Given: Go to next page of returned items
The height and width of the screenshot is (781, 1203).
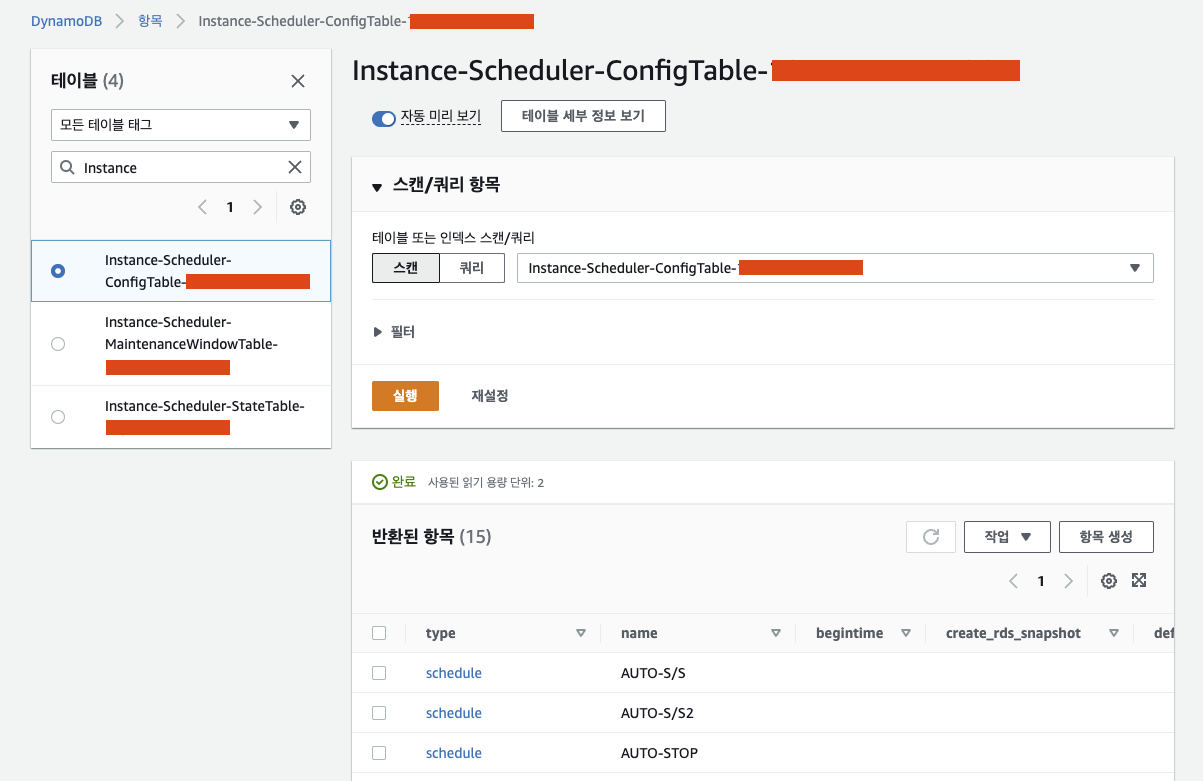Looking at the screenshot, I should click(1068, 581).
